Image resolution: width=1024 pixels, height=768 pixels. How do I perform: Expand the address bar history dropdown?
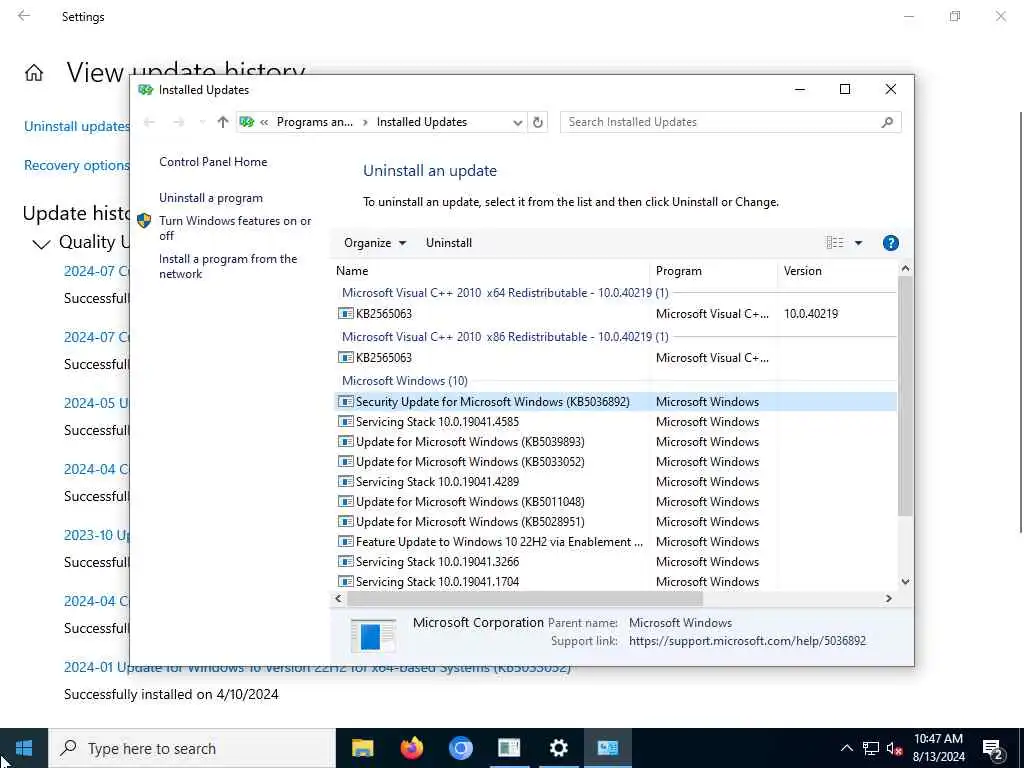tap(517, 122)
